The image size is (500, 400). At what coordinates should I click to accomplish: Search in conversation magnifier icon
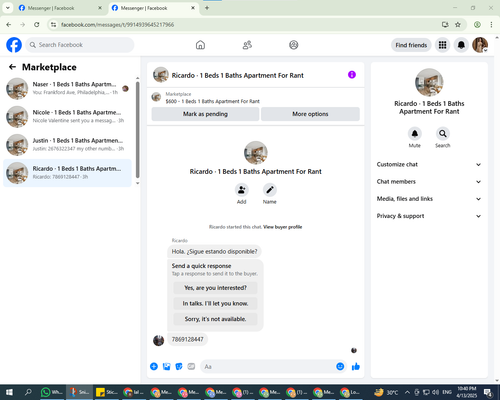coord(443,134)
